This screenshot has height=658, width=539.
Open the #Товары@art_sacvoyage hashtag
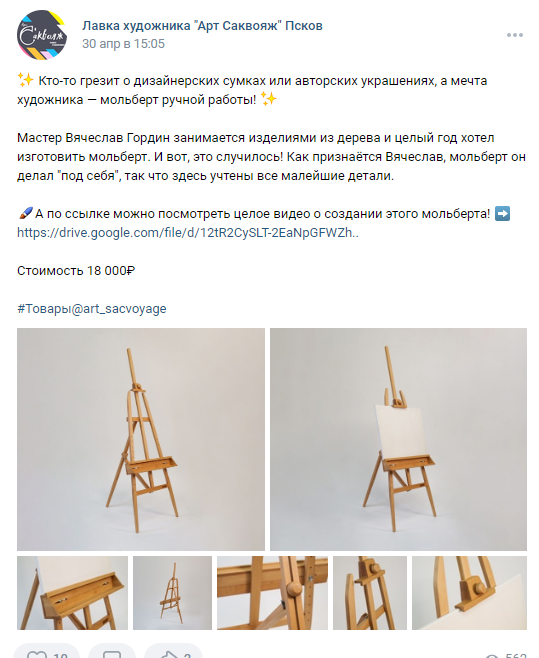click(x=92, y=309)
